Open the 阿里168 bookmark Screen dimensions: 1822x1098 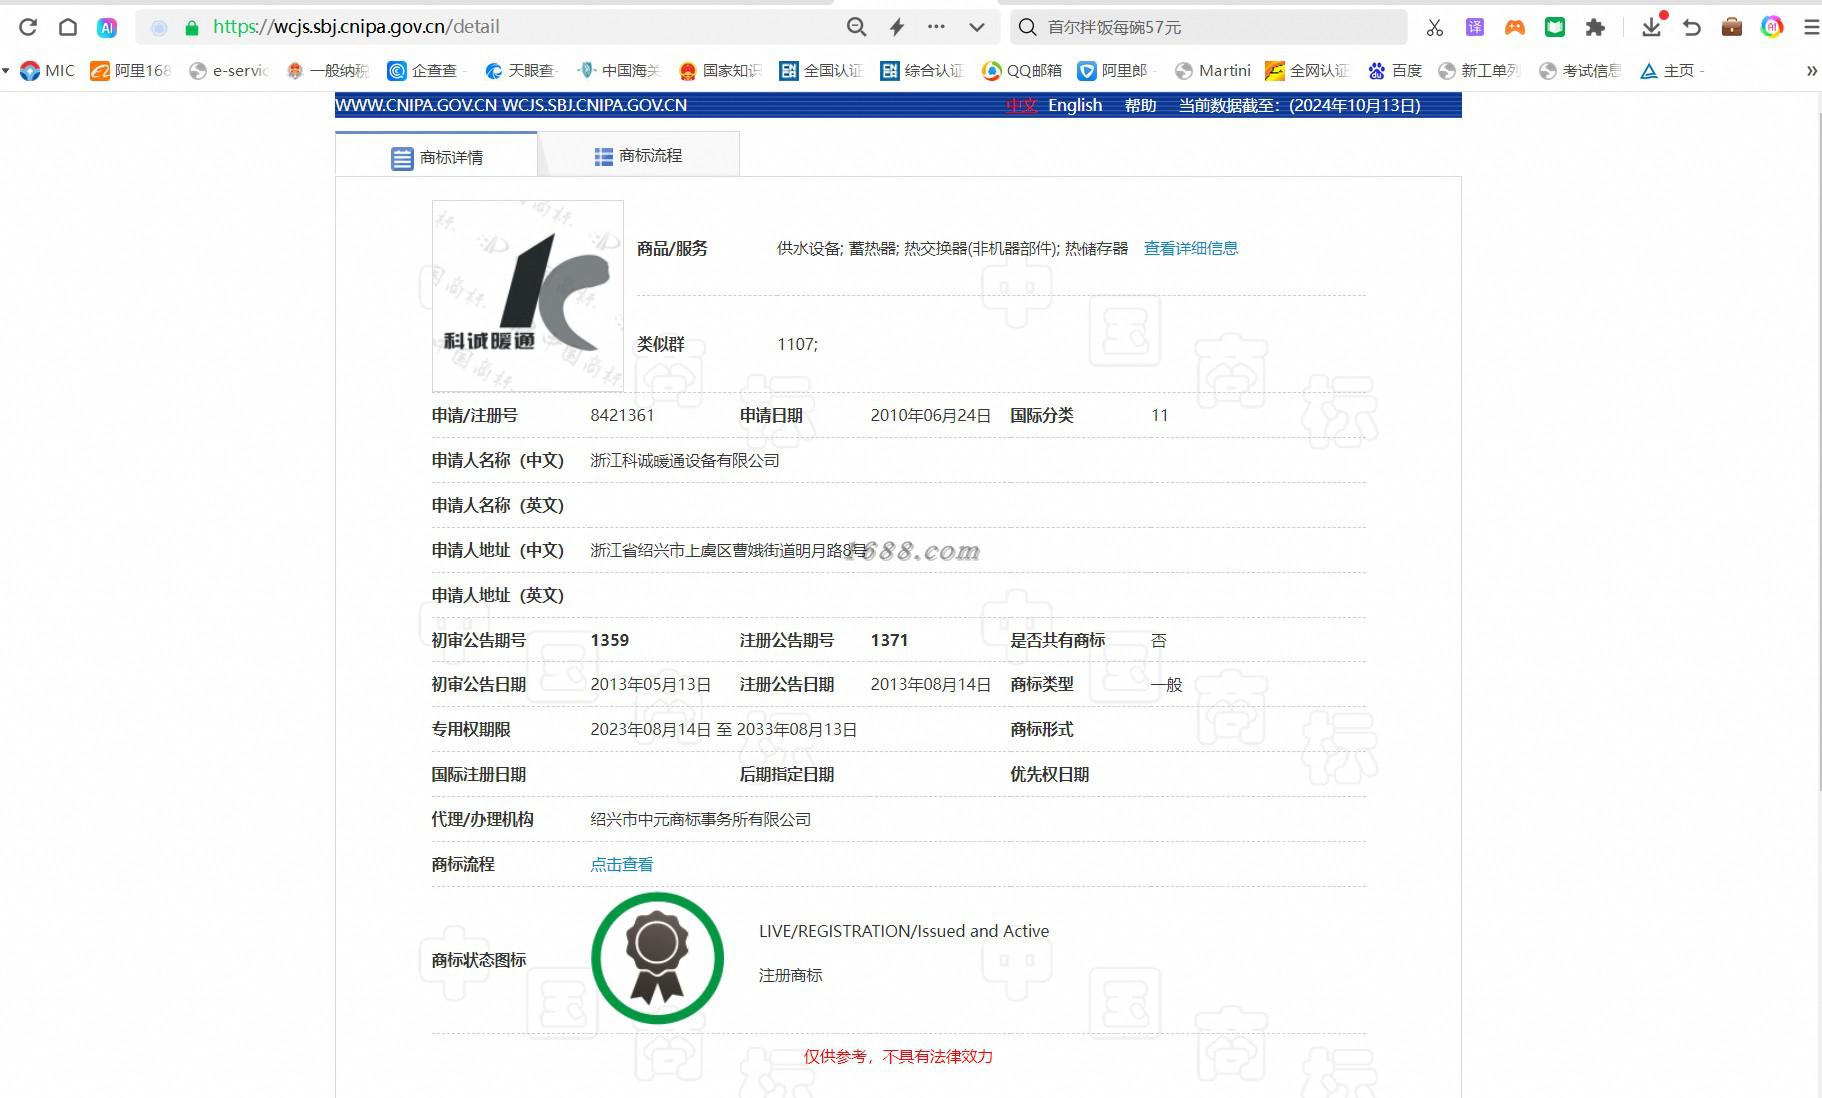point(130,70)
